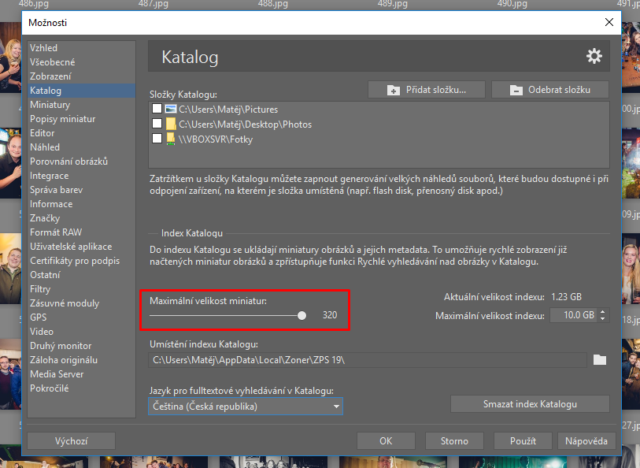The width and height of the screenshot is (640, 468).
Task: Click the thumbnail size slider handle
Action: click(302, 315)
